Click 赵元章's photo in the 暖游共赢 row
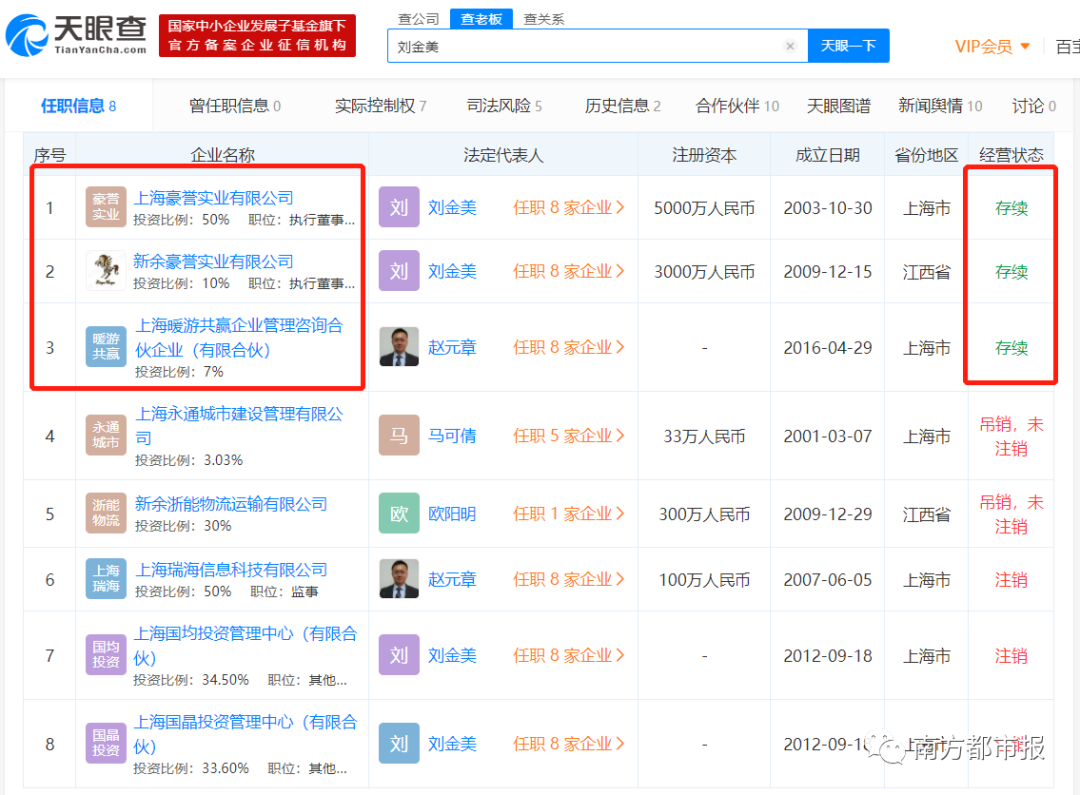Viewport: 1080px width, 795px height. coord(399,347)
